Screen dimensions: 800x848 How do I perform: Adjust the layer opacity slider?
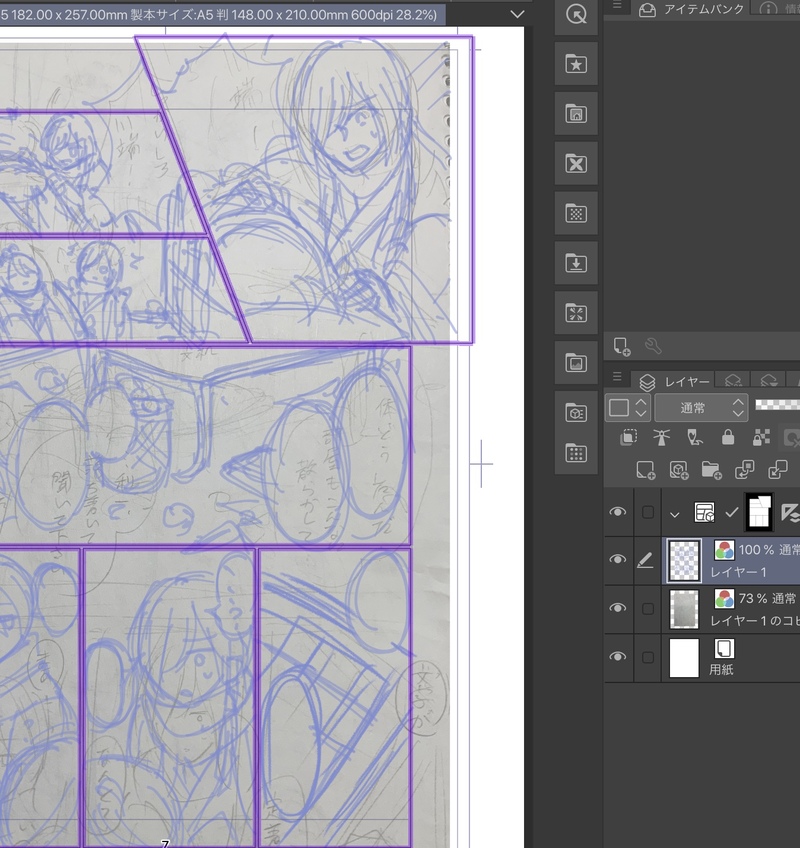tap(777, 405)
